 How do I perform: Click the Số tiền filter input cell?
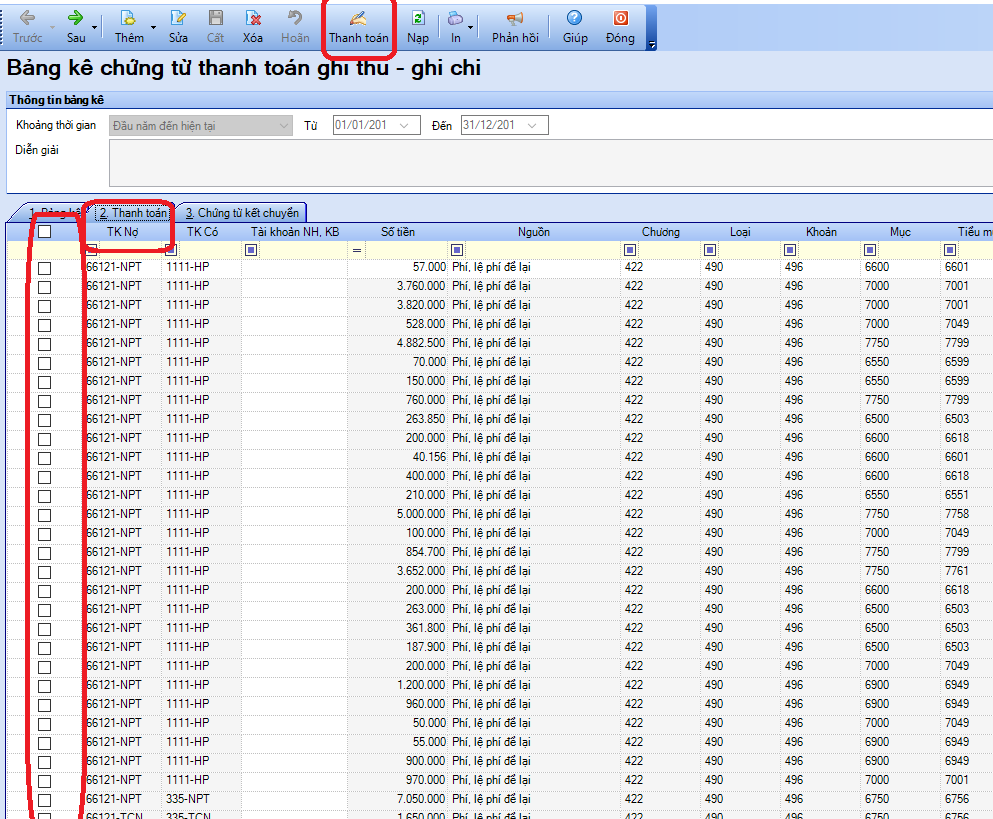406,250
